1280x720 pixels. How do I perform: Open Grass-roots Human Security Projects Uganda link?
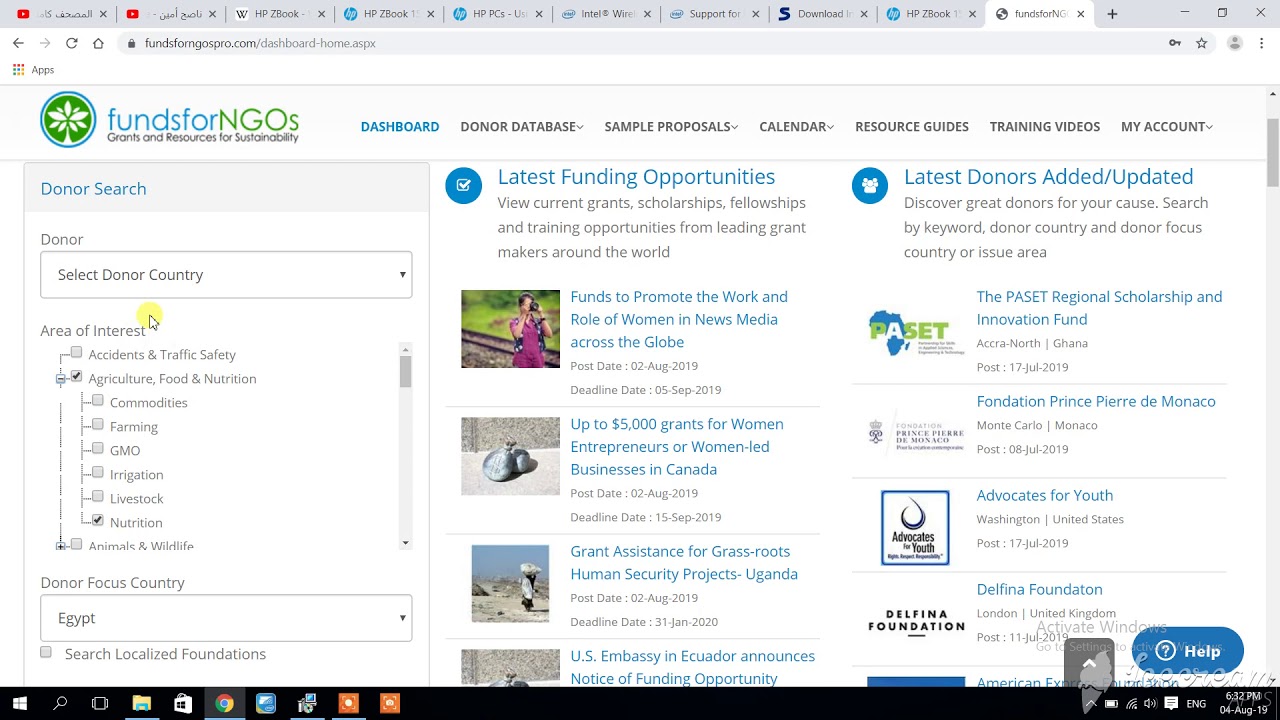pos(684,563)
